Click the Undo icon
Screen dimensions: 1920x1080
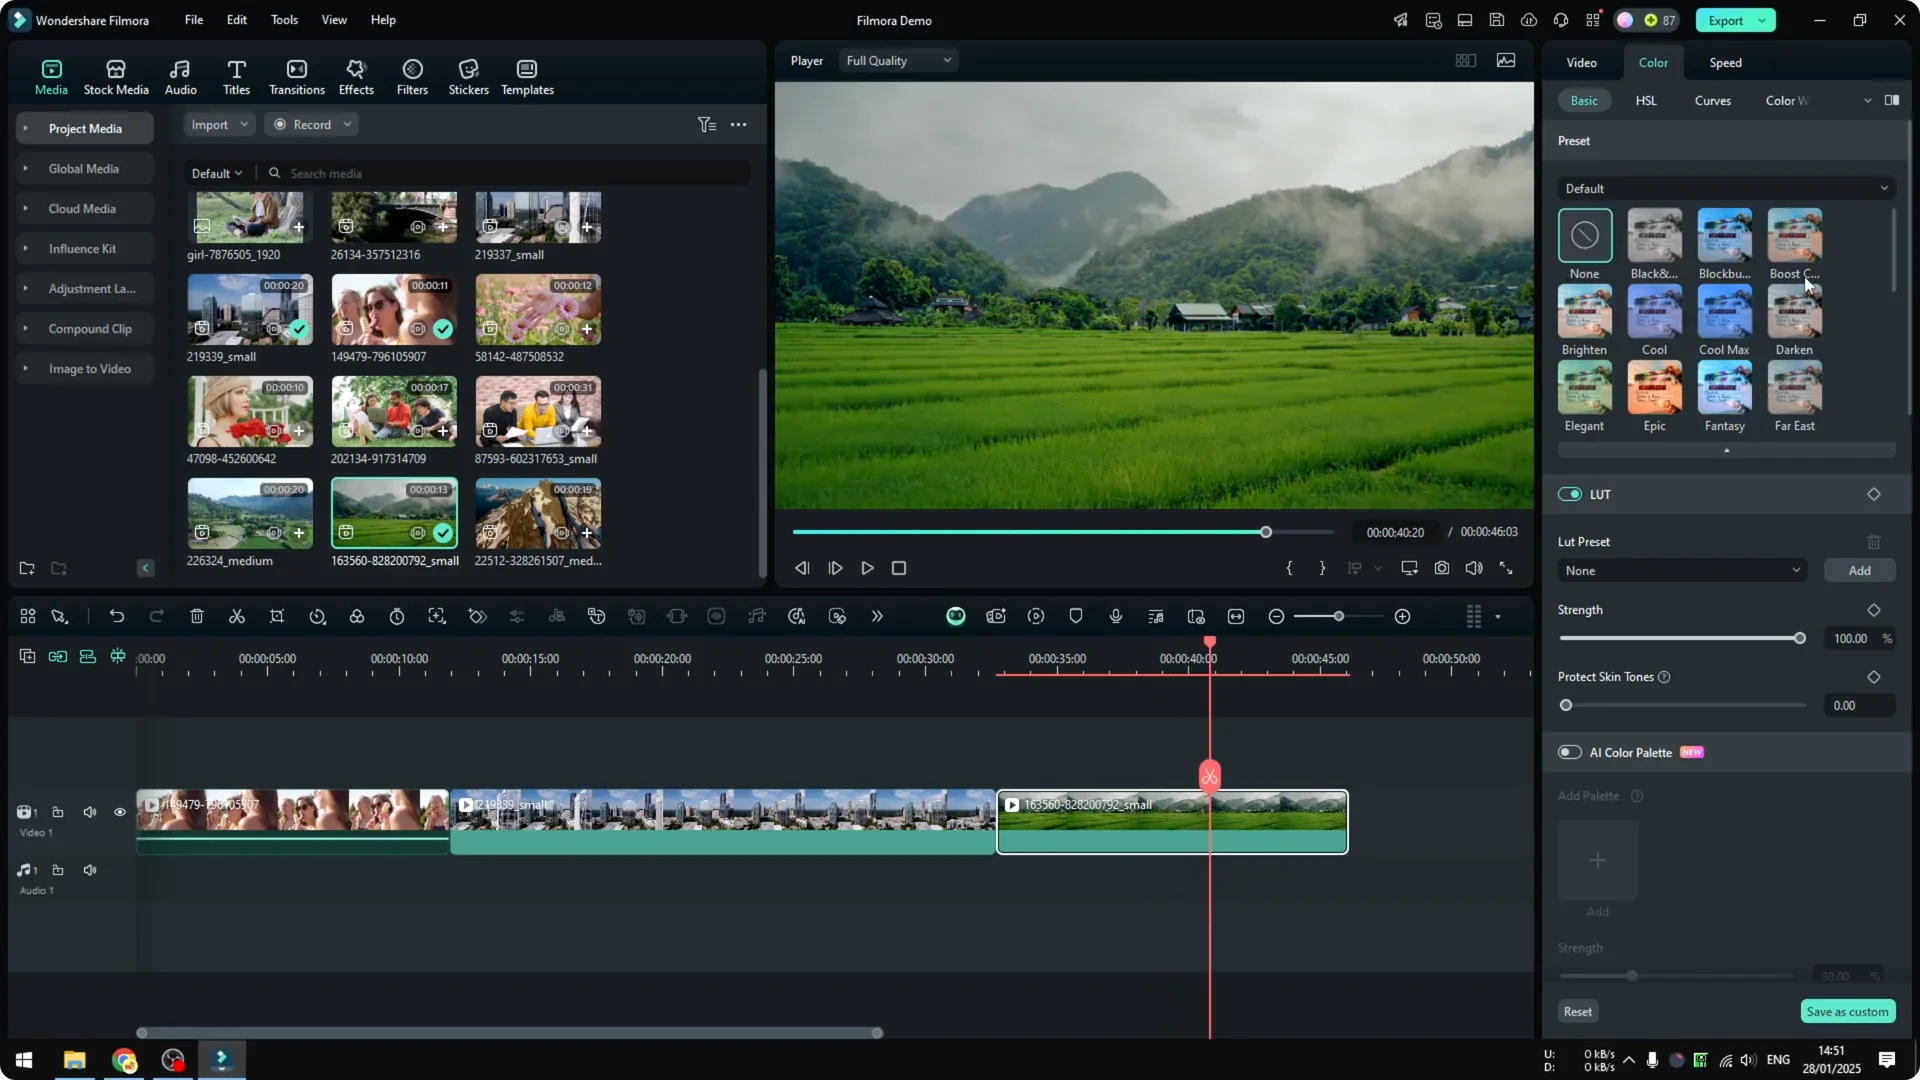tap(117, 616)
